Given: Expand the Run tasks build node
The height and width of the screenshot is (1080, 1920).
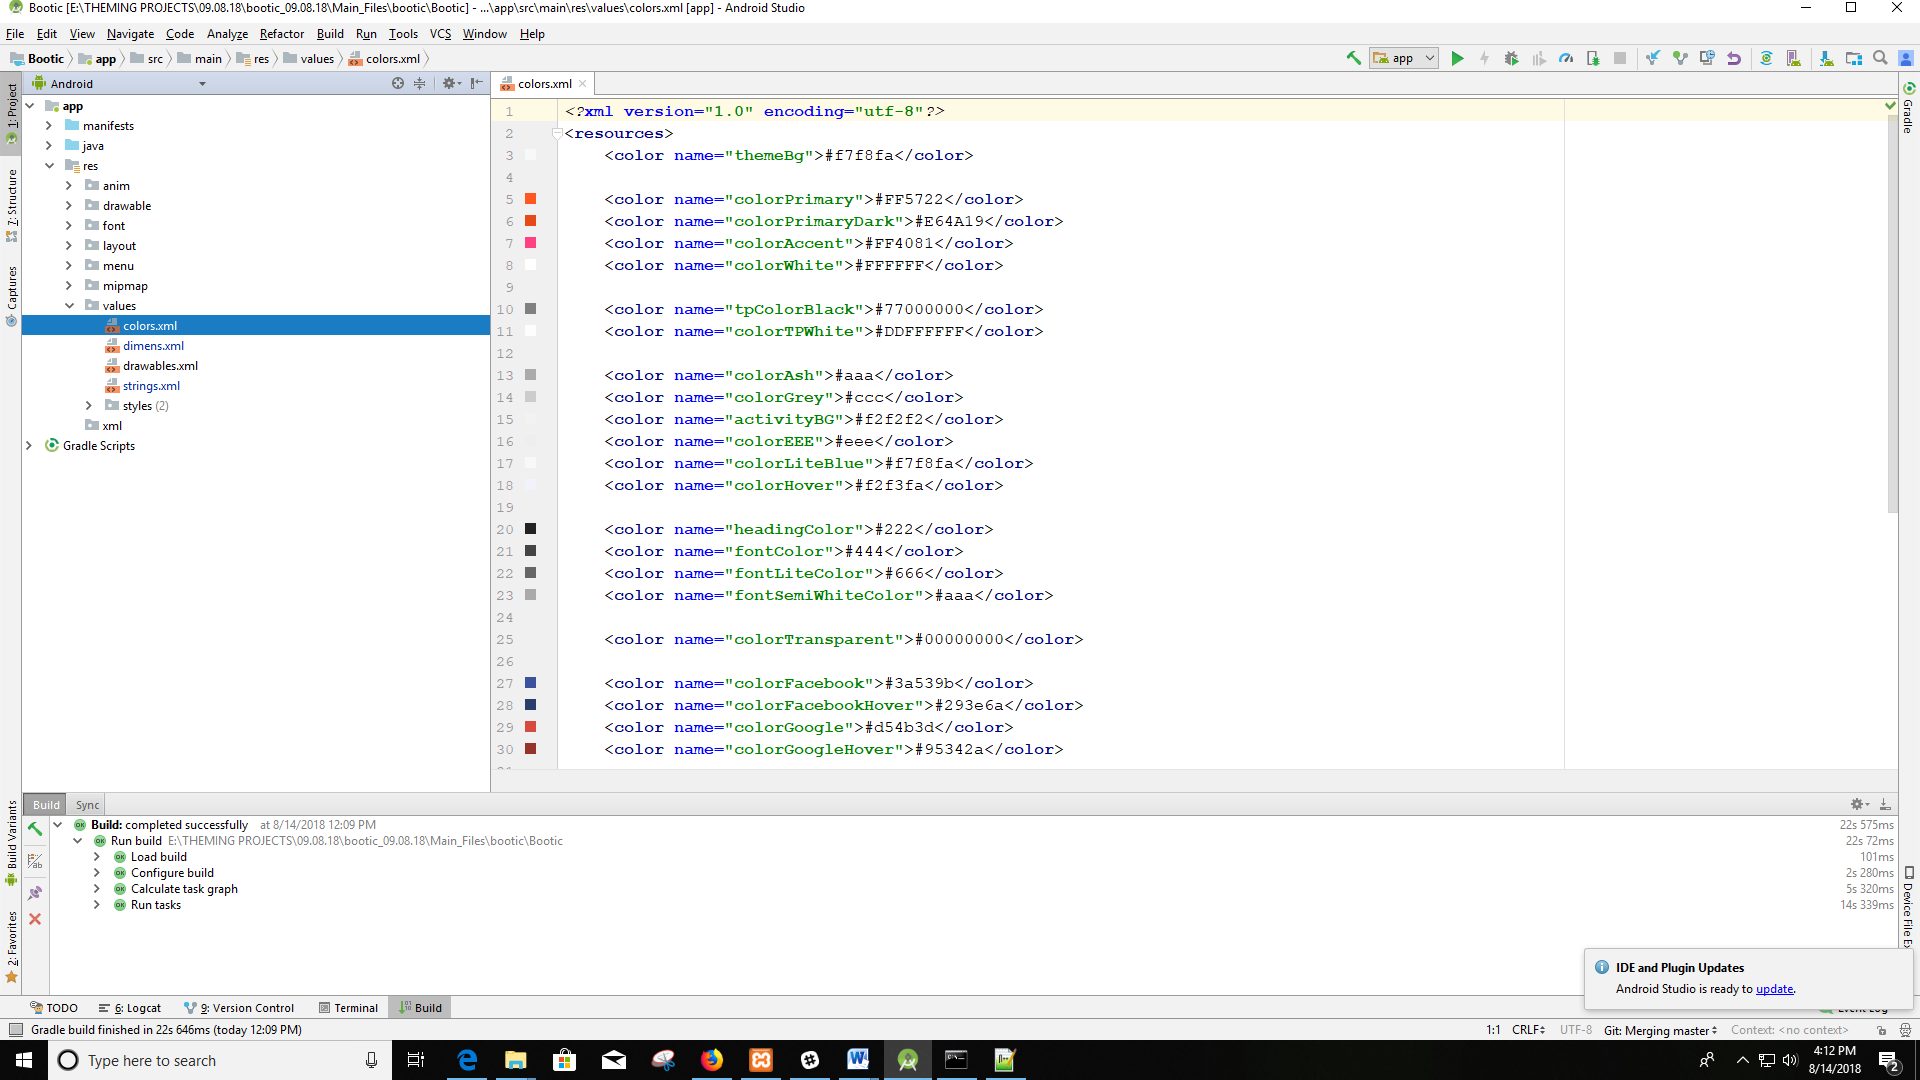Looking at the screenshot, I should coord(97,905).
